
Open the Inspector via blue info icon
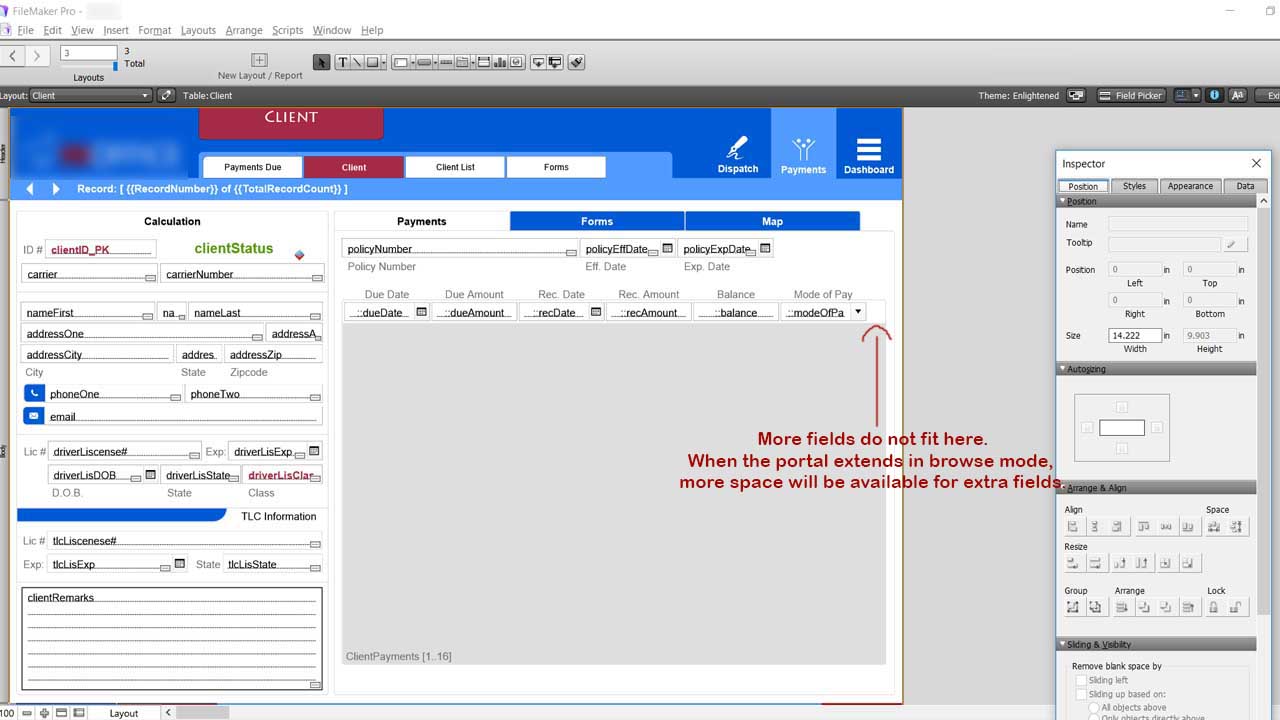point(1215,95)
